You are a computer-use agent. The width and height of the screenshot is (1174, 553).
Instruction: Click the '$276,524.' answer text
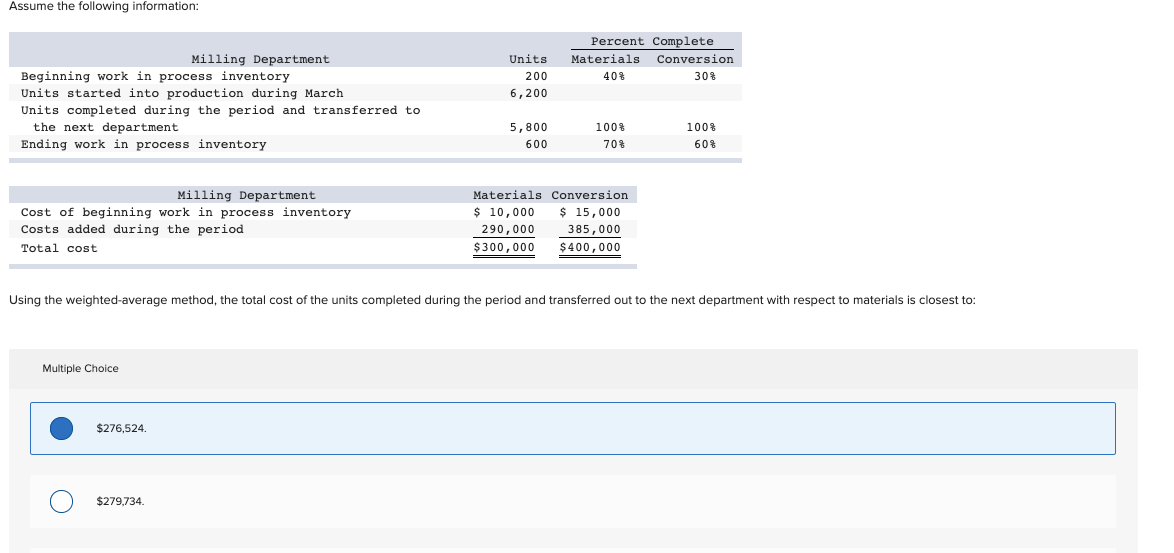tap(121, 429)
